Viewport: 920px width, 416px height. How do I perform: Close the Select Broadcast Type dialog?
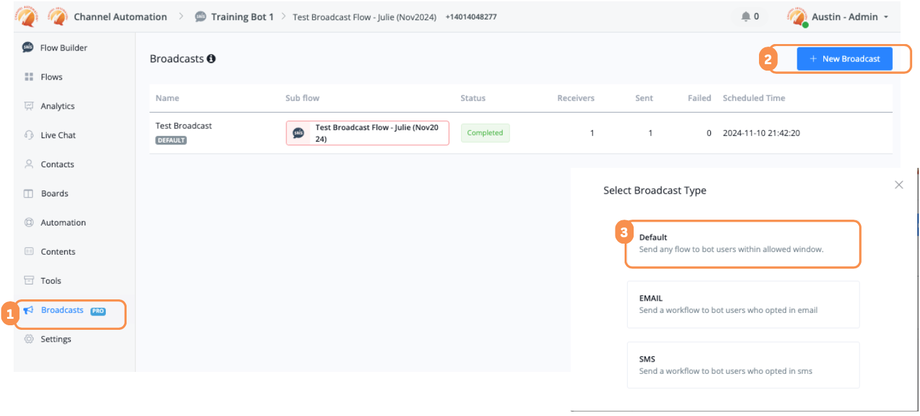(x=899, y=185)
